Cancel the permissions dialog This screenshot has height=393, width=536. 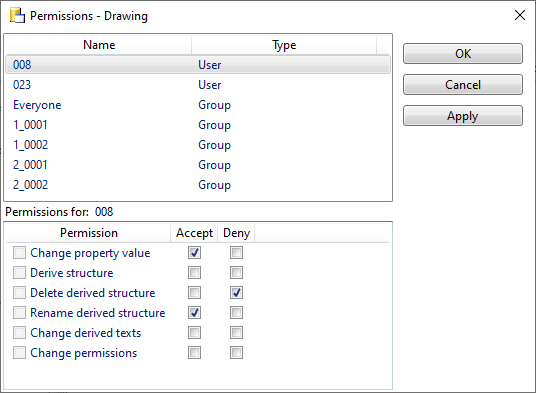(463, 85)
